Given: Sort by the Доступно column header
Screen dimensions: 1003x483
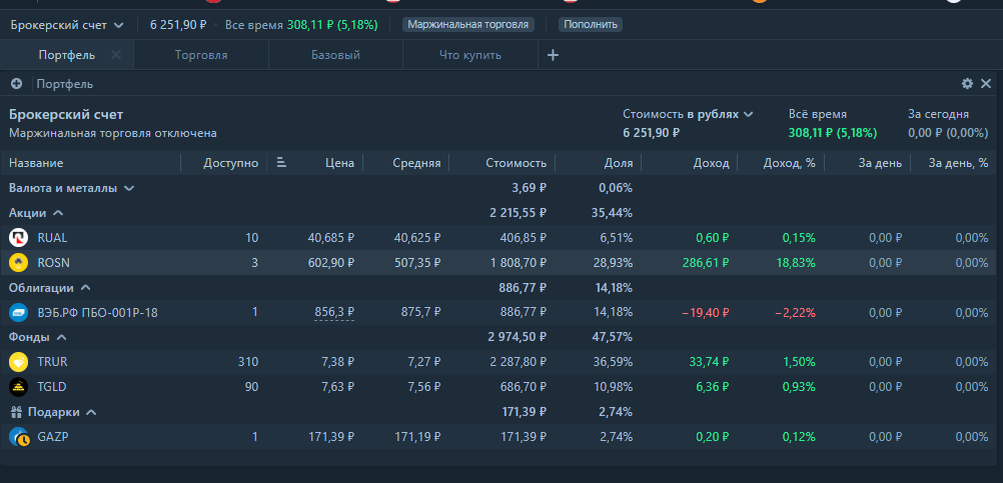Looking at the screenshot, I should pyautogui.click(x=231, y=163).
